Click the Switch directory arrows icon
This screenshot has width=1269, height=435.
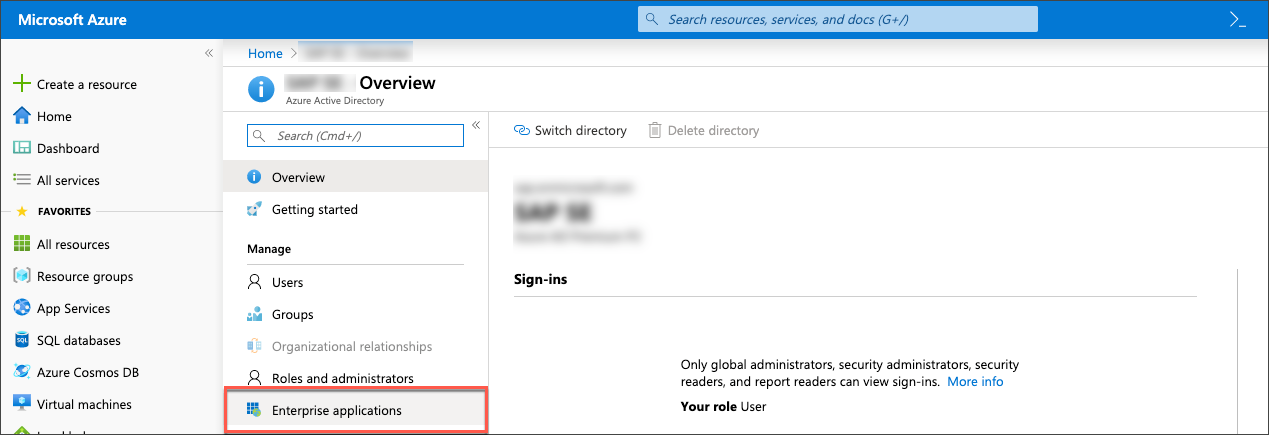[521, 130]
